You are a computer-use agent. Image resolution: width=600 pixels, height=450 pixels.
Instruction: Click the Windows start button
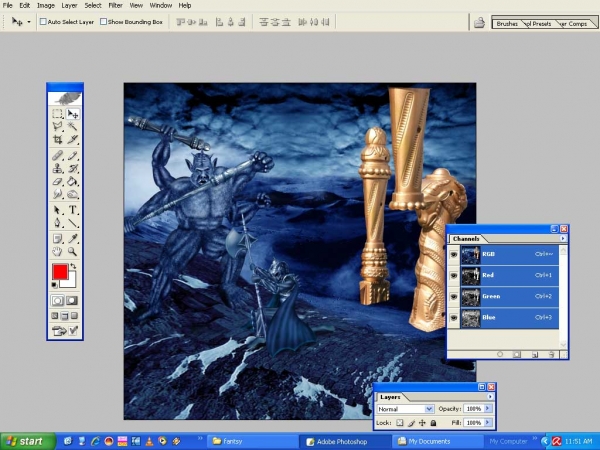tap(28, 441)
